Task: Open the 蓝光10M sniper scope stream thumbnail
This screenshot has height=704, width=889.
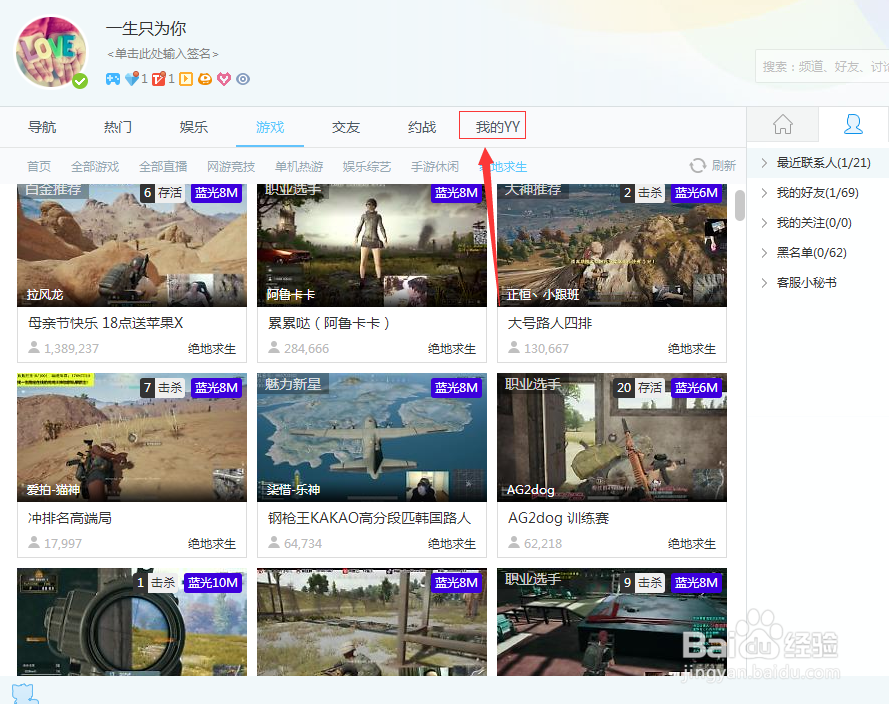Action: tap(132, 622)
